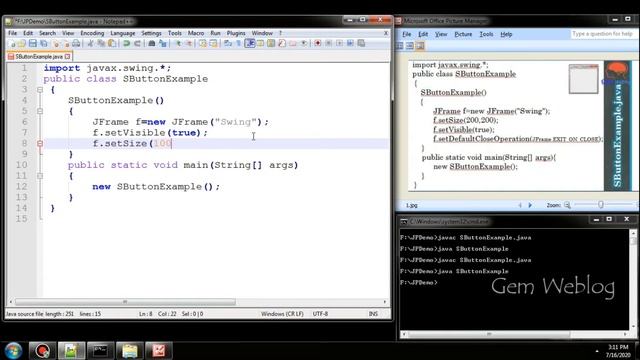Cut selection using the scissors icon
The image size is (640, 360).
[90, 43]
